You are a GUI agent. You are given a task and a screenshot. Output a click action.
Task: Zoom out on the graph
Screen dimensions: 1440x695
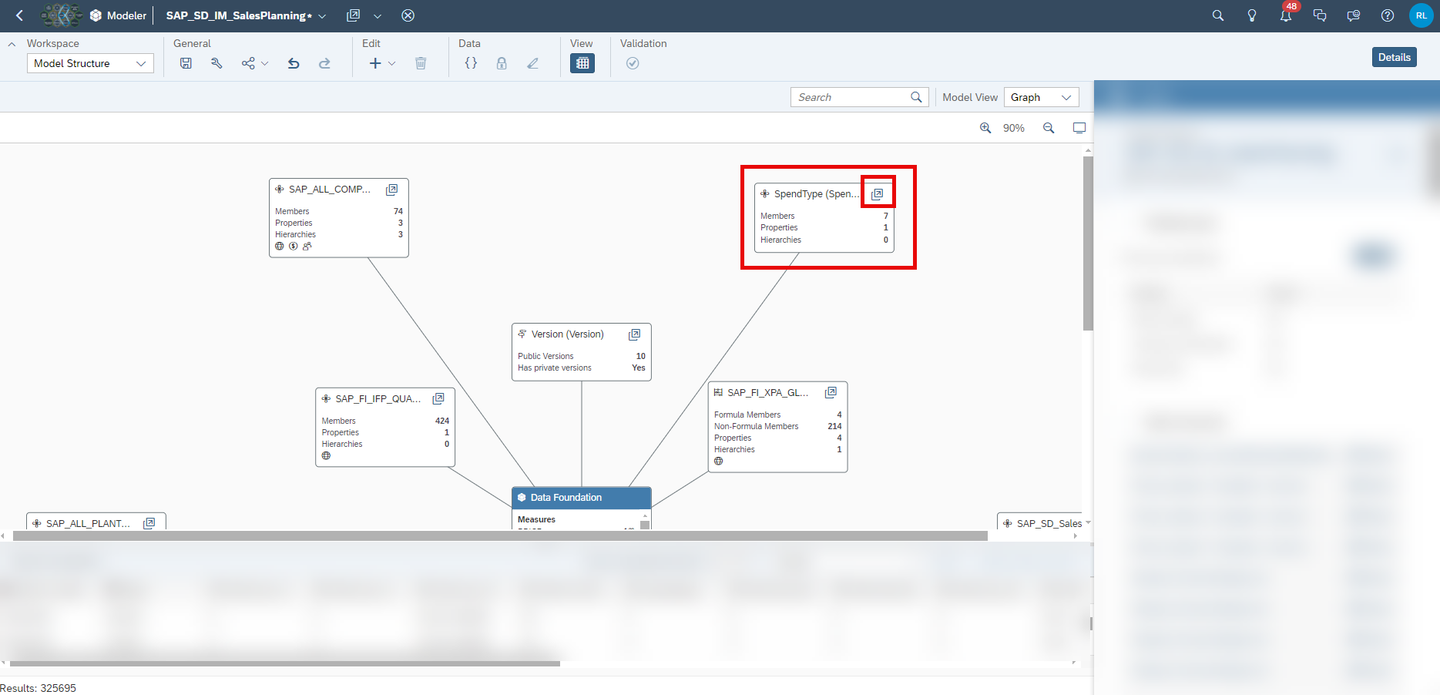pos(1049,128)
